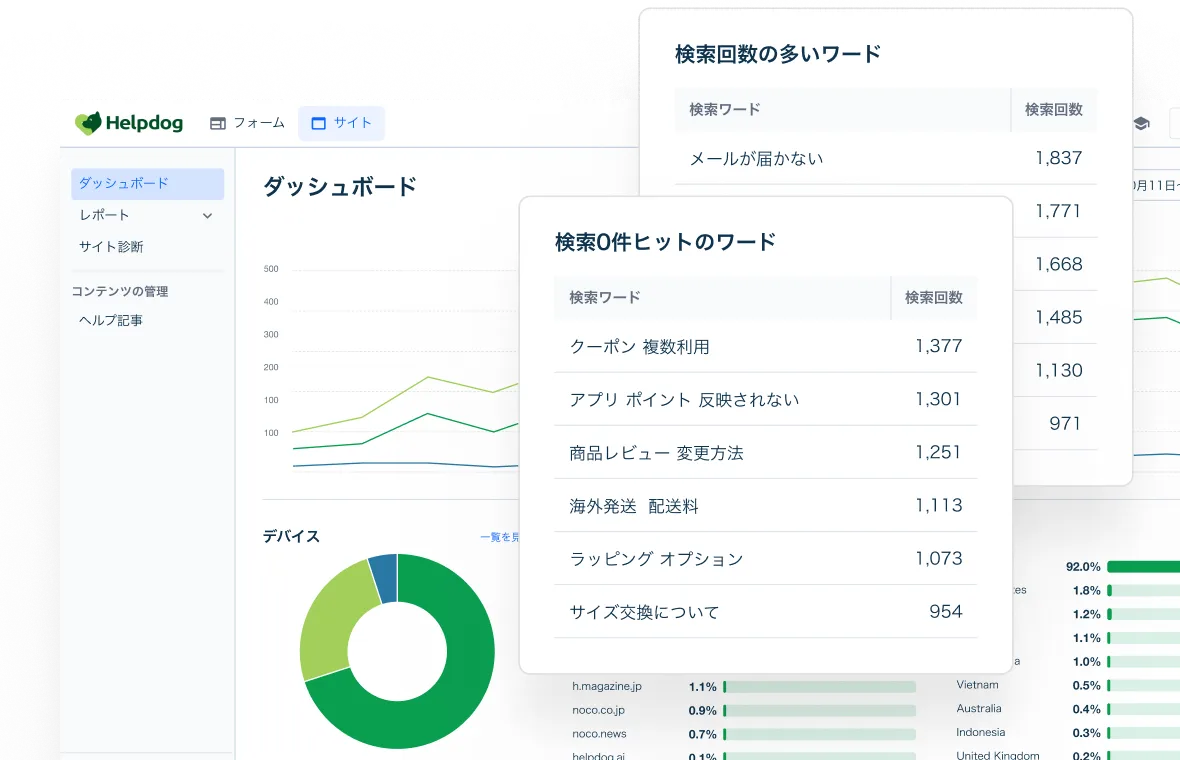Click the Helpdog dog logo icon

[89, 123]
